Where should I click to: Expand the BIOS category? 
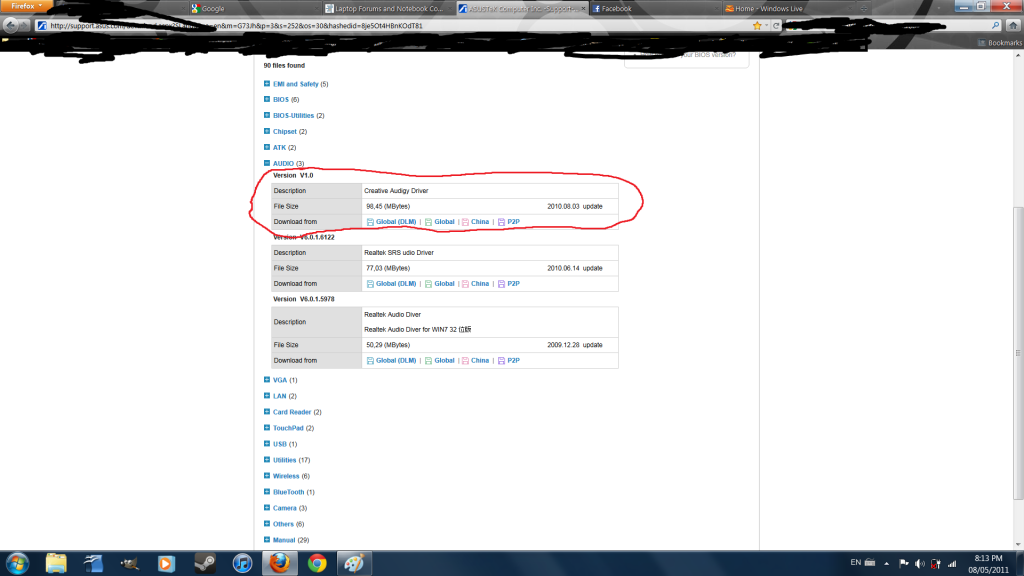click(x=266, y=99)
